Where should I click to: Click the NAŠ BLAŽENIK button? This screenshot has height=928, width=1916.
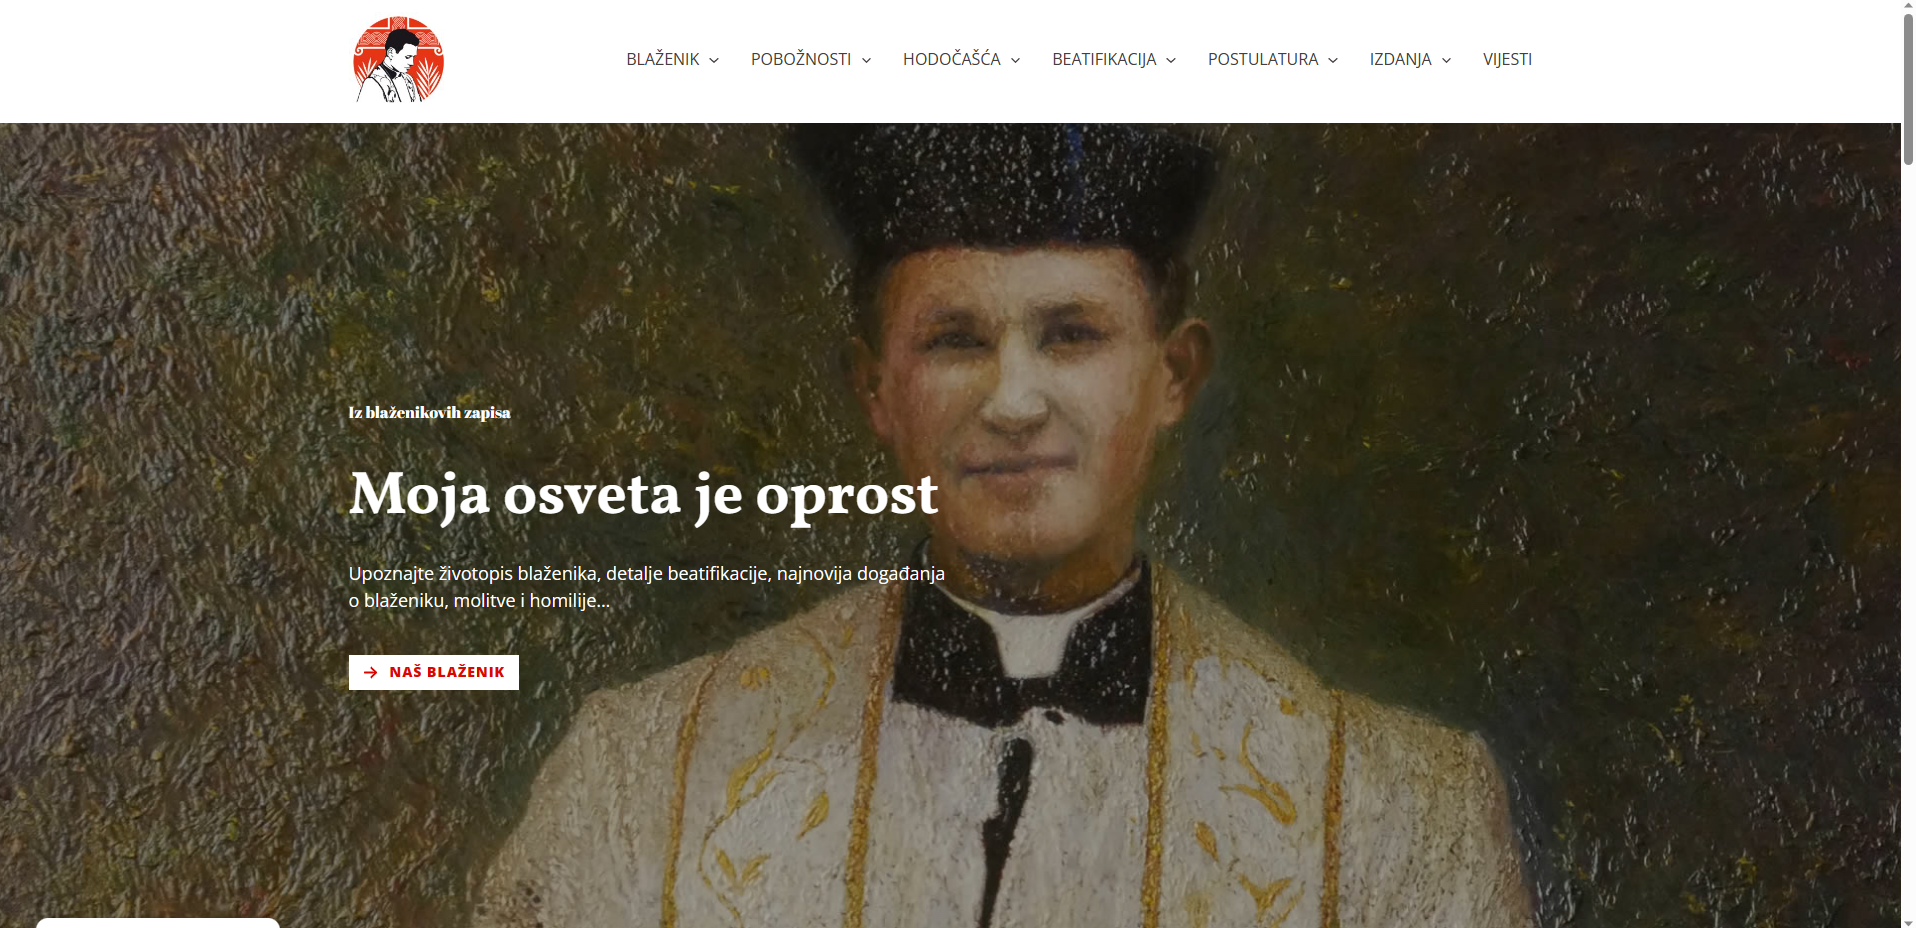tap(434, 673)
